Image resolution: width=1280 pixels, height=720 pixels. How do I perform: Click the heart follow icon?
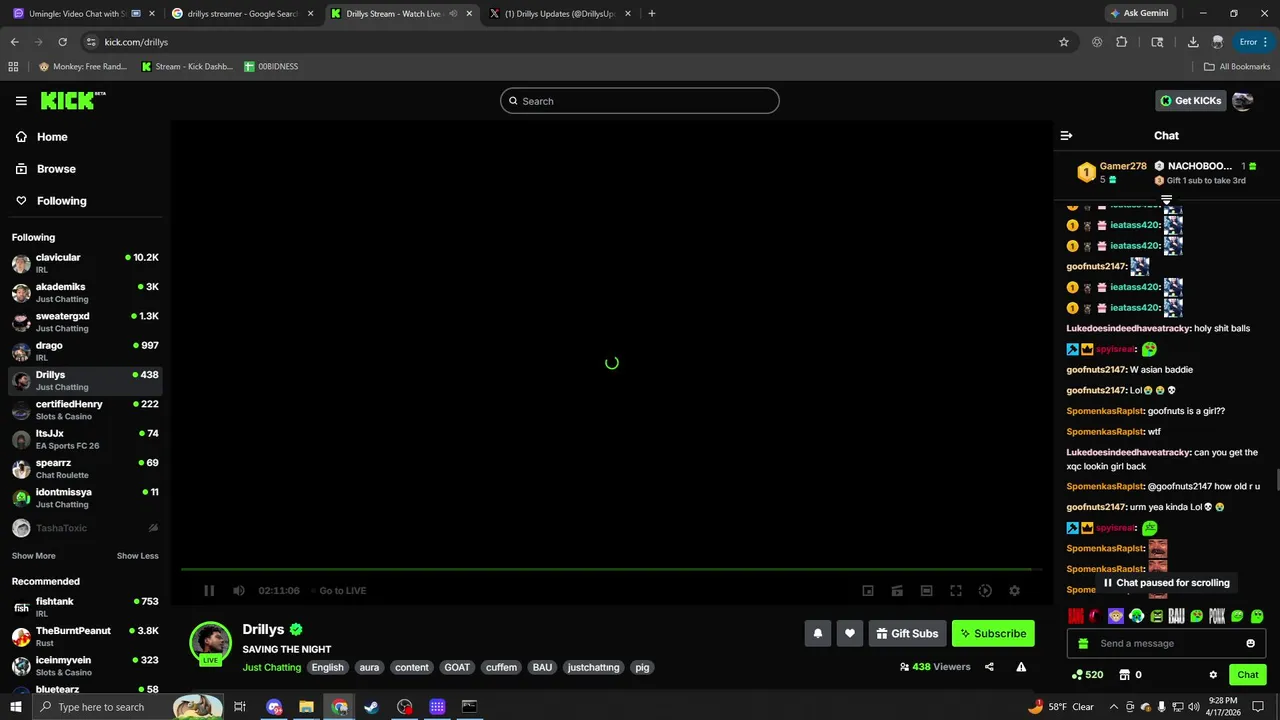(x=850, y=633)
